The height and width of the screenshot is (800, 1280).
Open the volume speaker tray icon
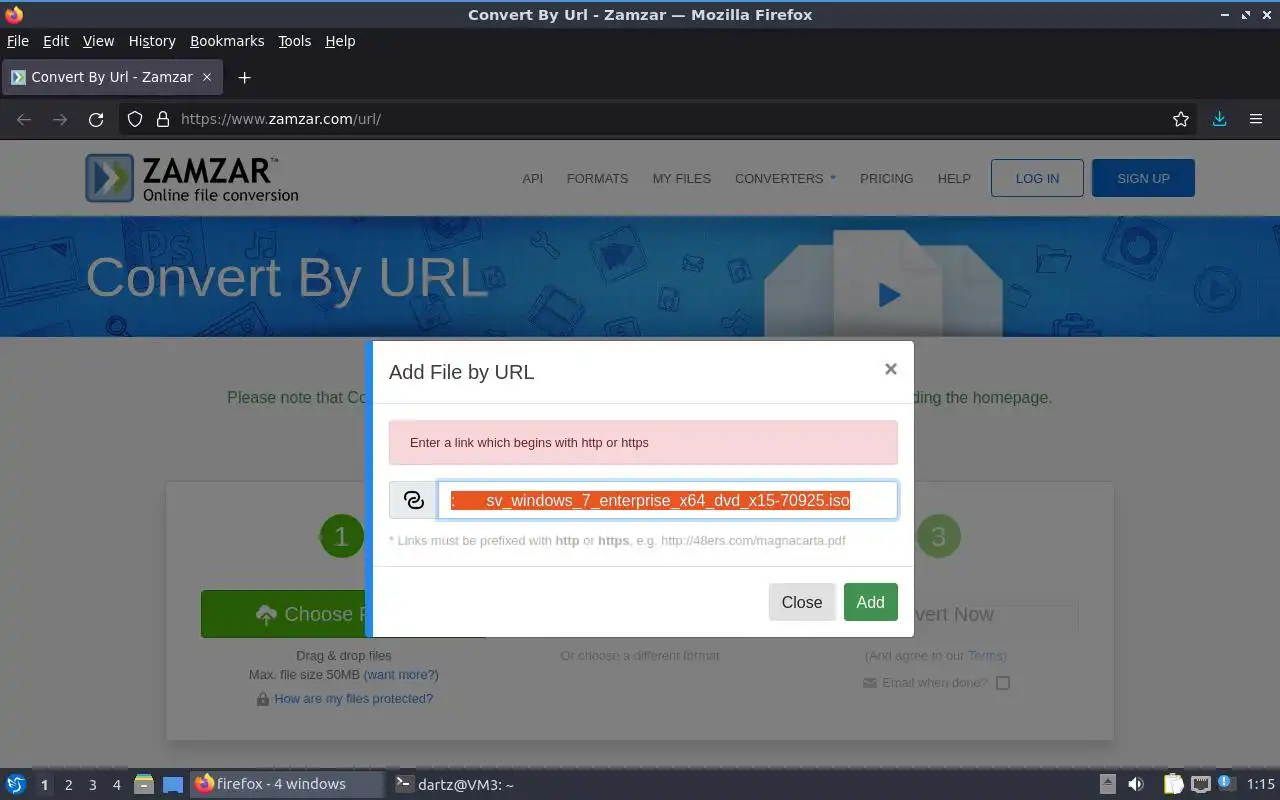pos(1136,784)
